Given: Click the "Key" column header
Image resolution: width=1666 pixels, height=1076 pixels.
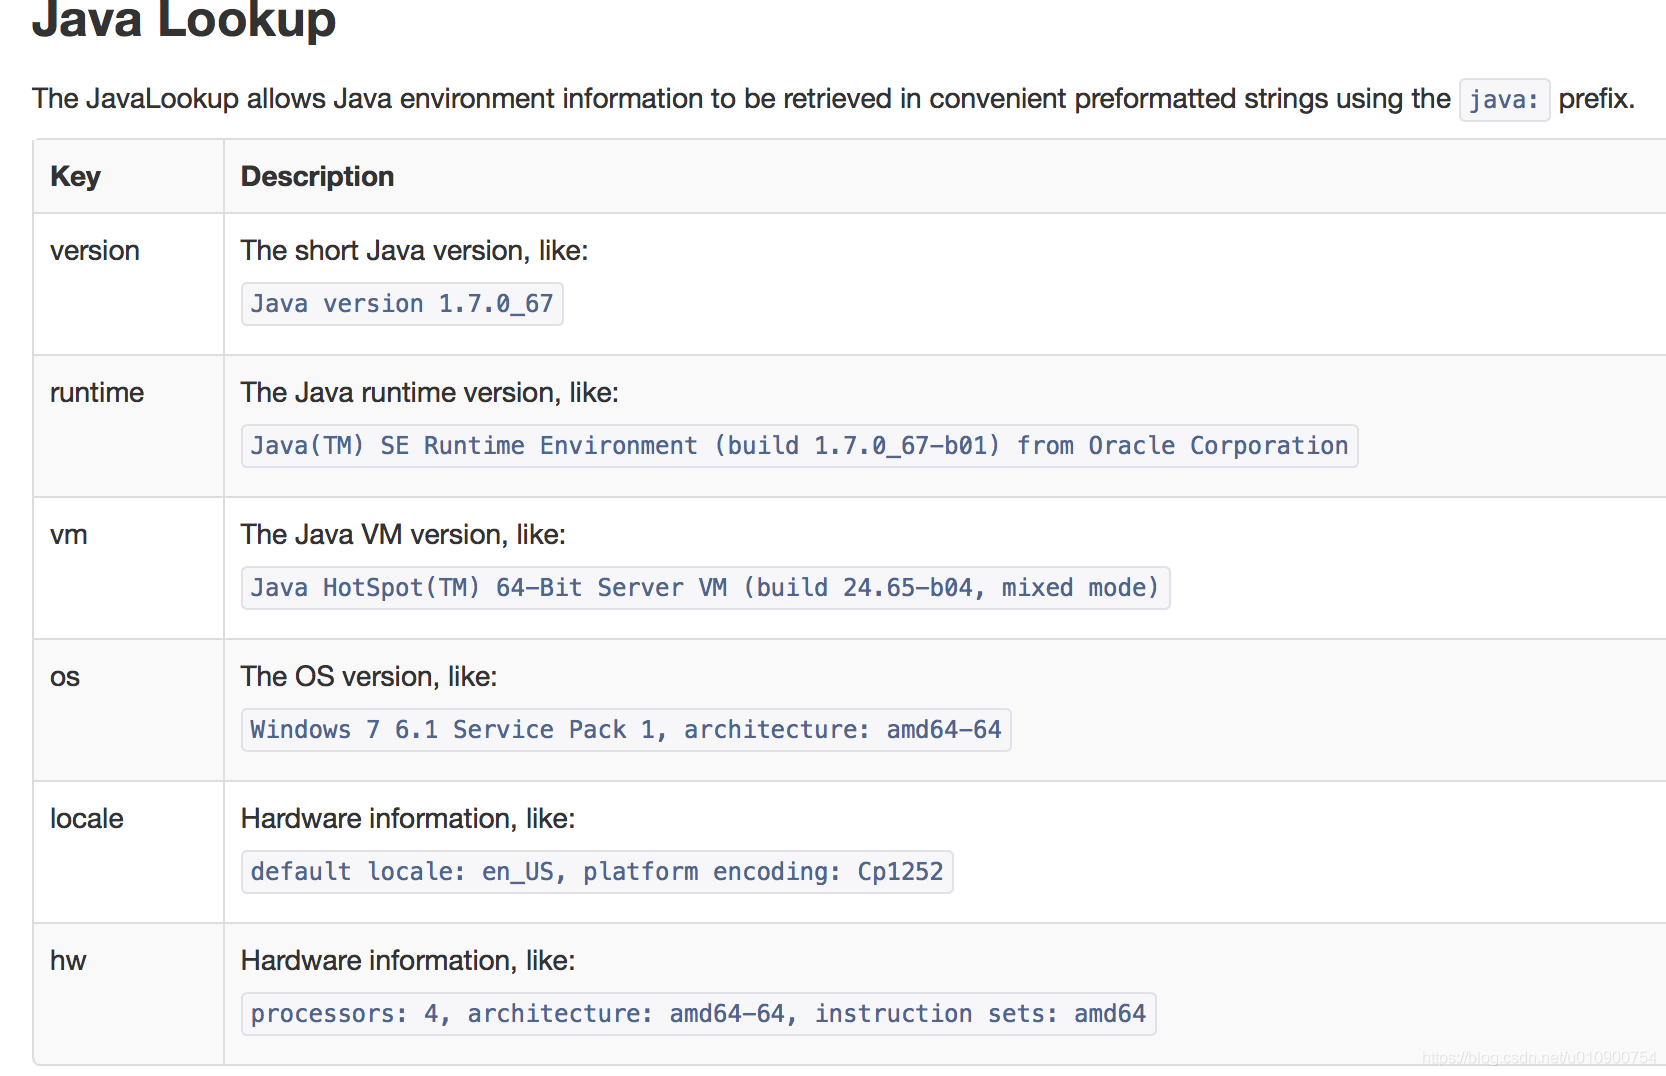Looking at the screenshot, I should pos(76,176).
